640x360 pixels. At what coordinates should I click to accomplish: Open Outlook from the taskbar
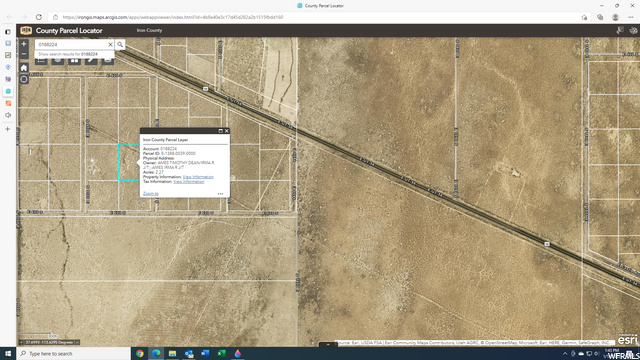click(x=189, y=353)
